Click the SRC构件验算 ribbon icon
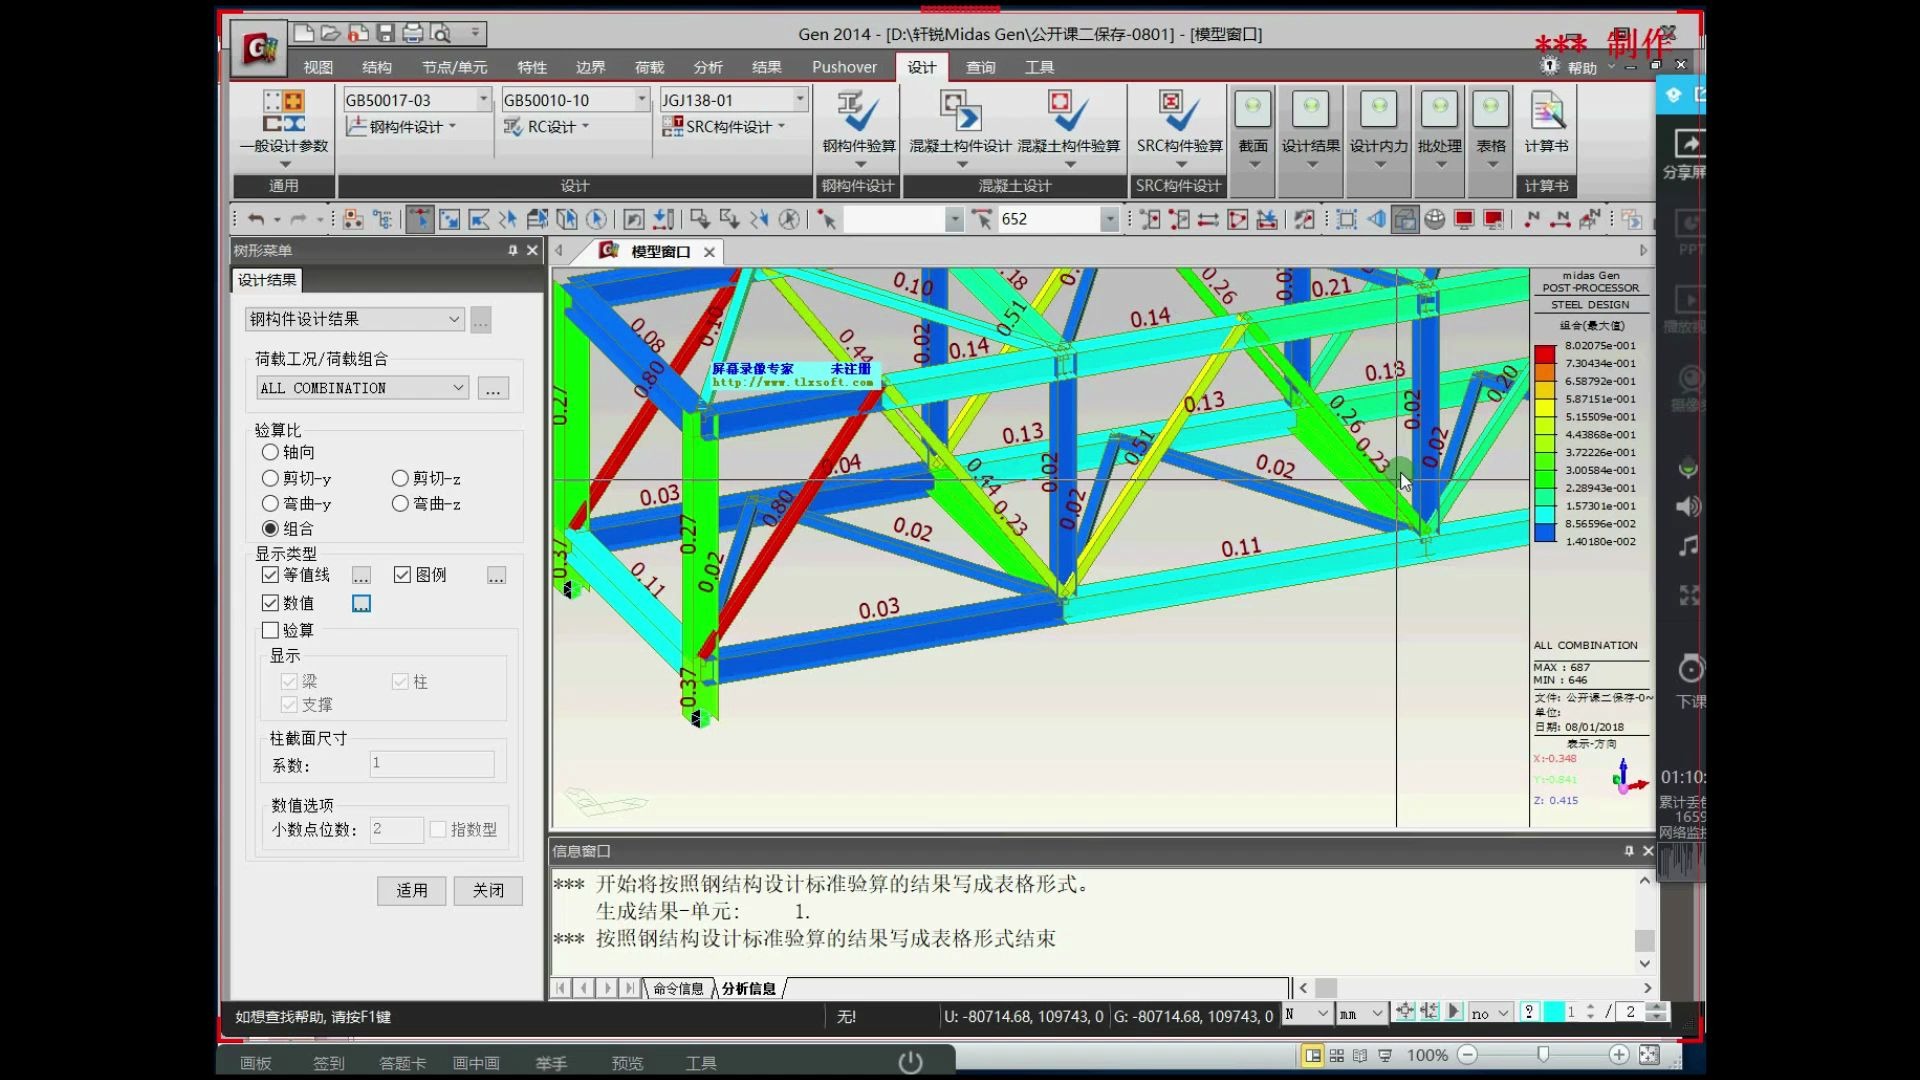The image size is (1920, 1080). 1179,113
